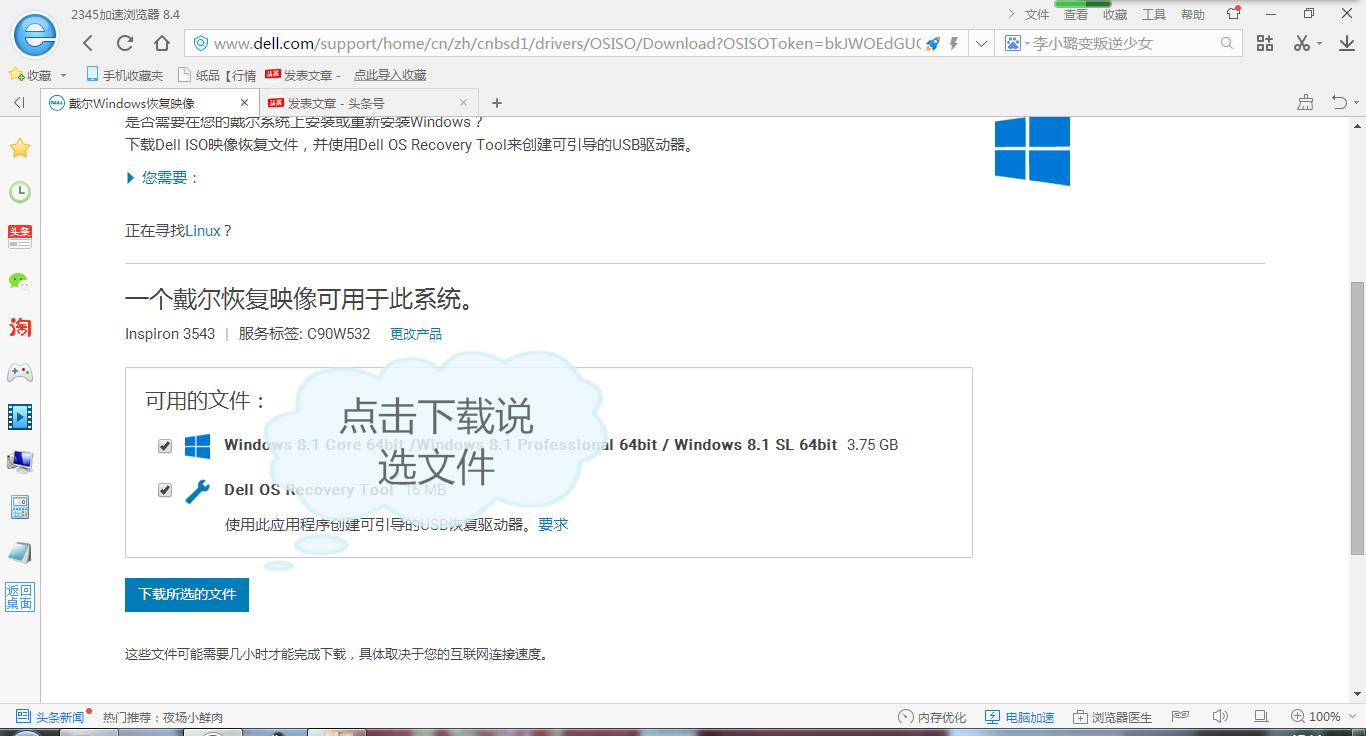Image resolution: width=1366 pixels, height=736 pixels.
Task: Follow the 更改产品 link
Action: [415, 333]
